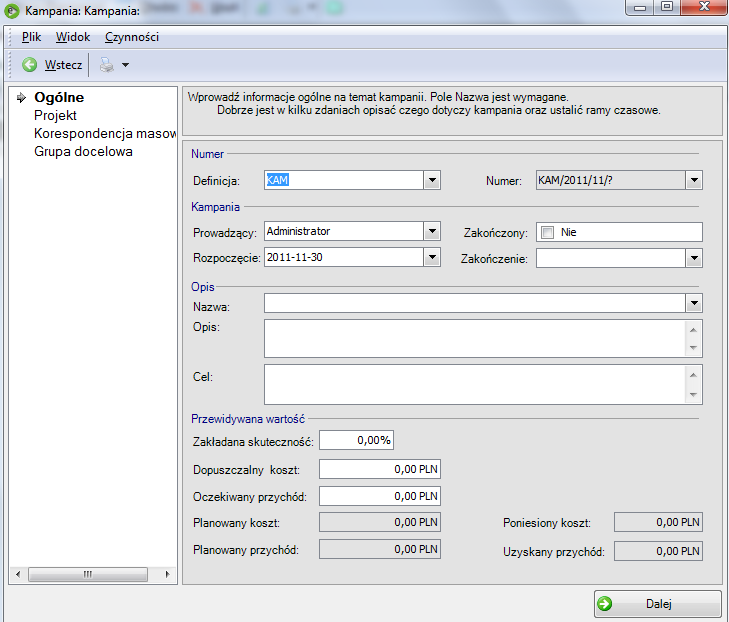
Task: Click Cel area scroll up arrow
Action: click(x=693, y=375)
